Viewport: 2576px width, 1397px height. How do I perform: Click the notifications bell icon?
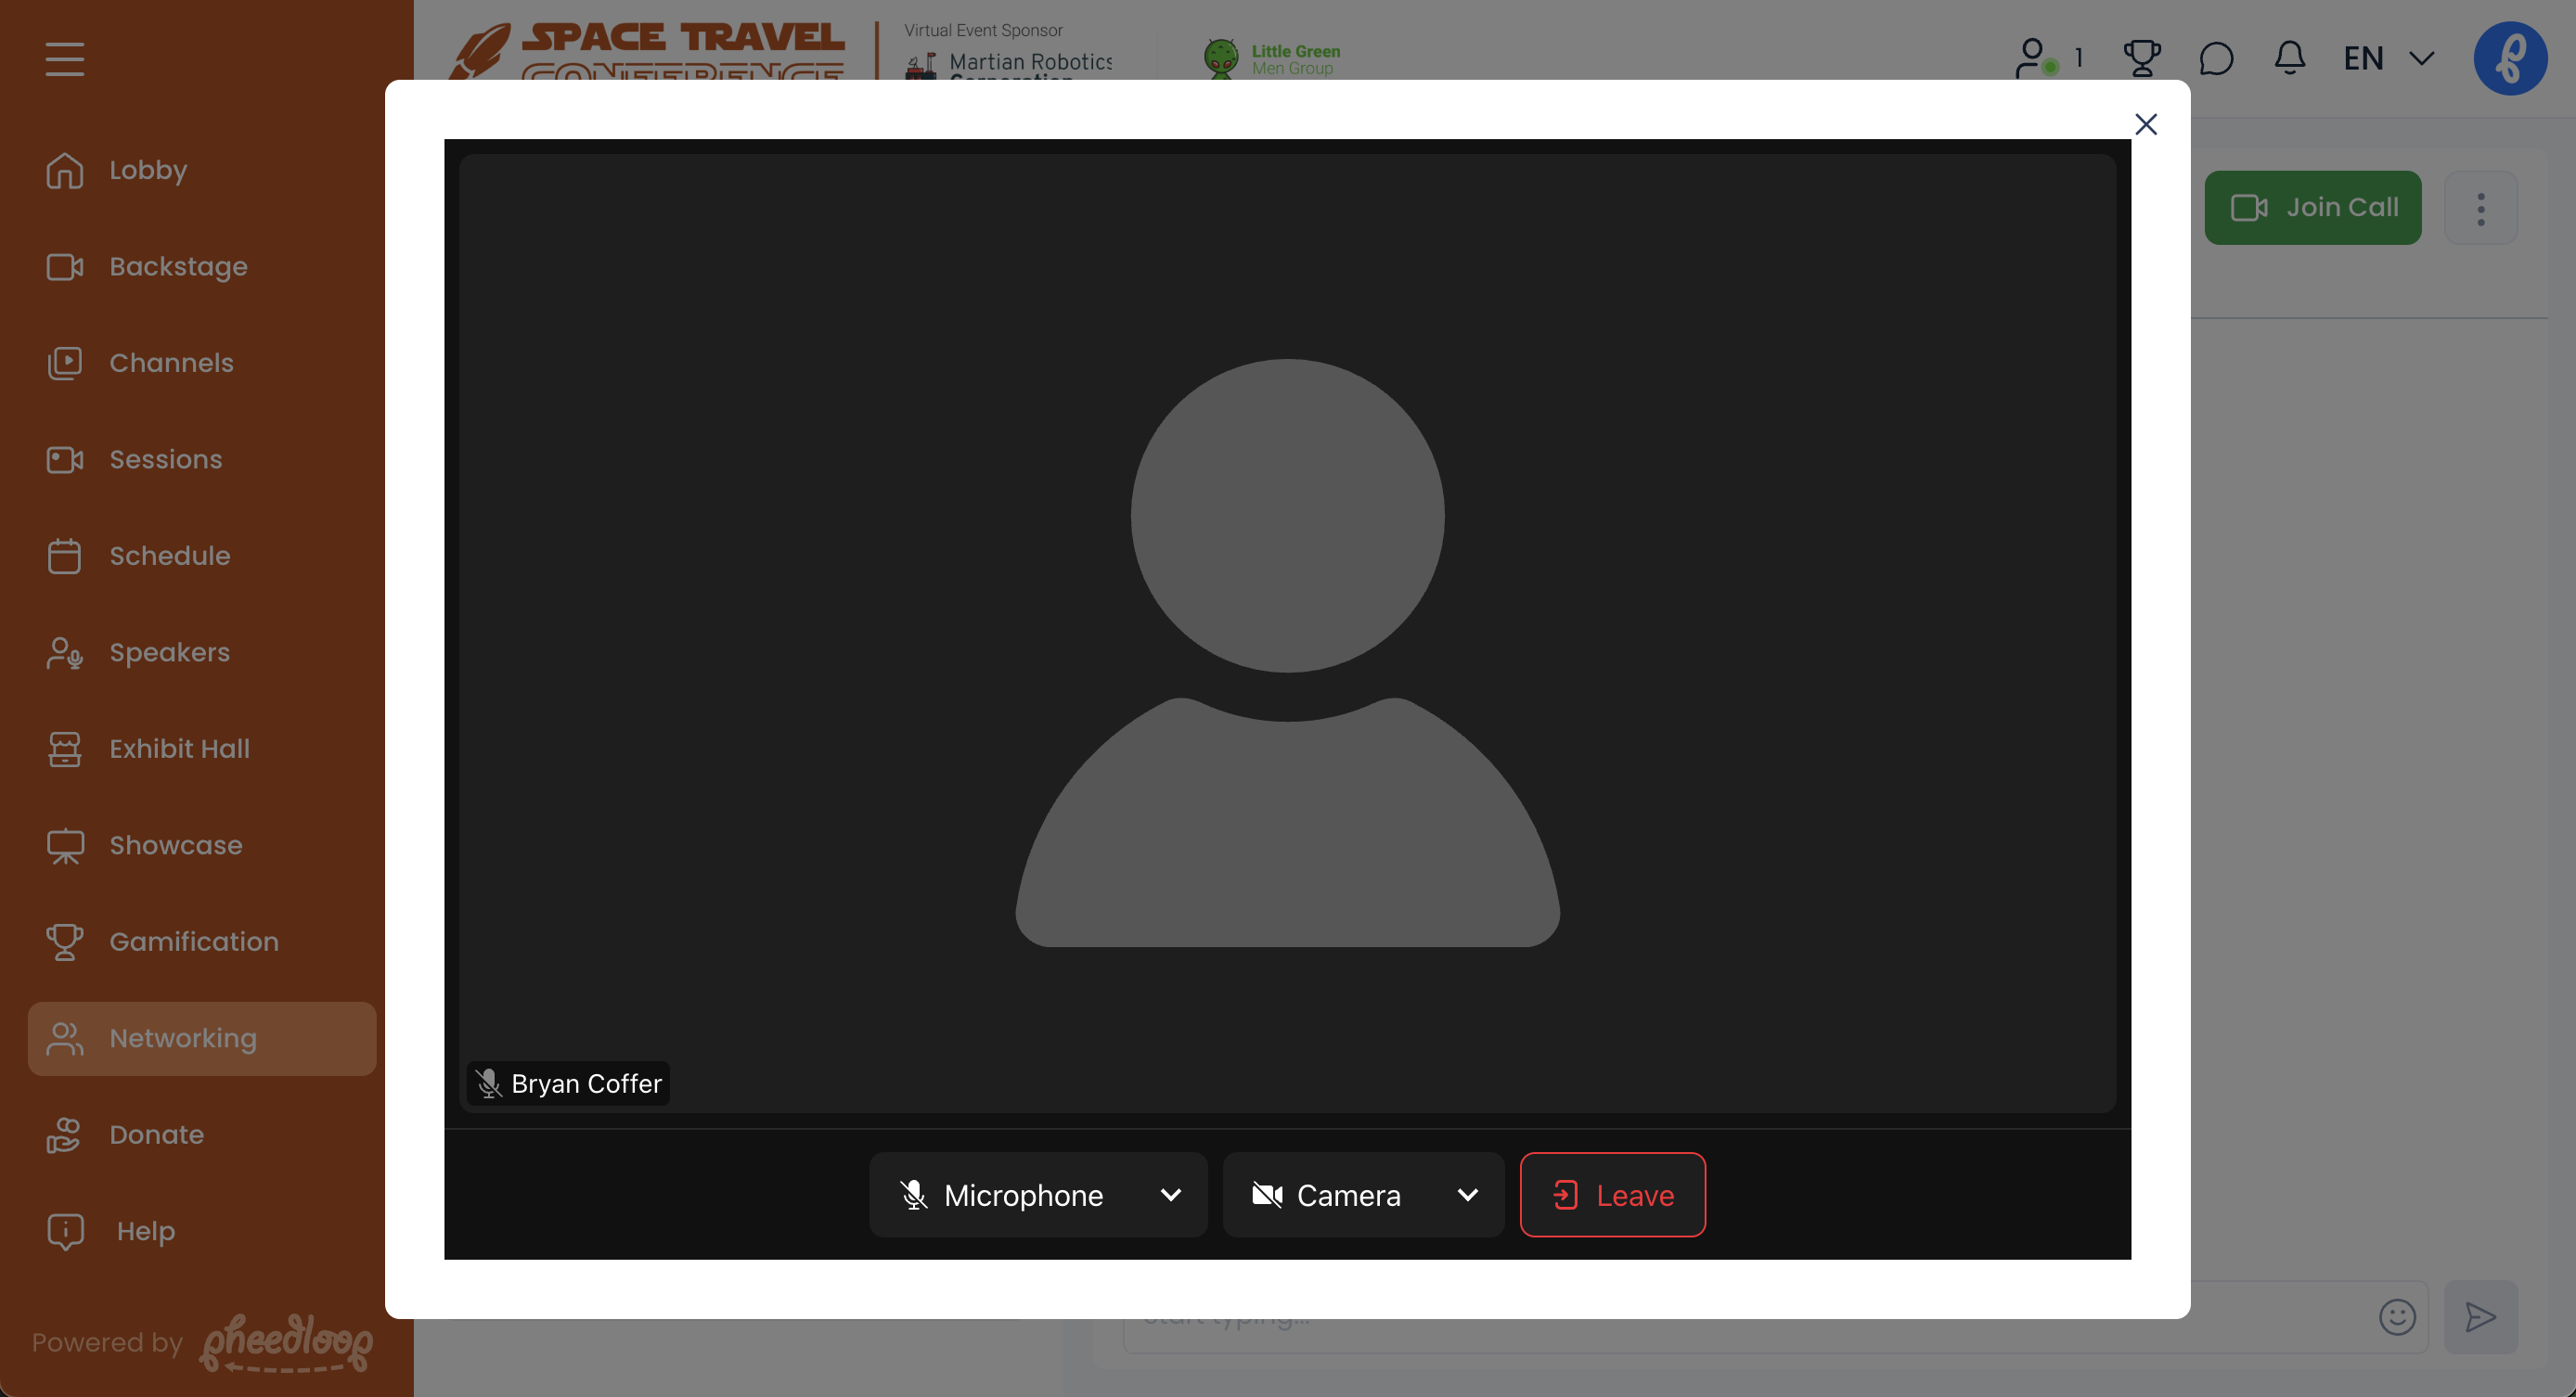point(2289,58)
